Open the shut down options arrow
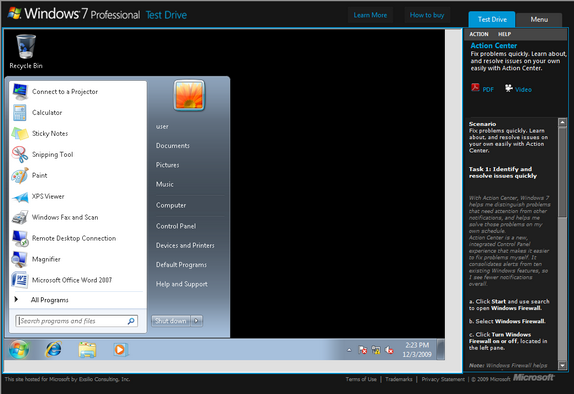 tap(197, 321)
